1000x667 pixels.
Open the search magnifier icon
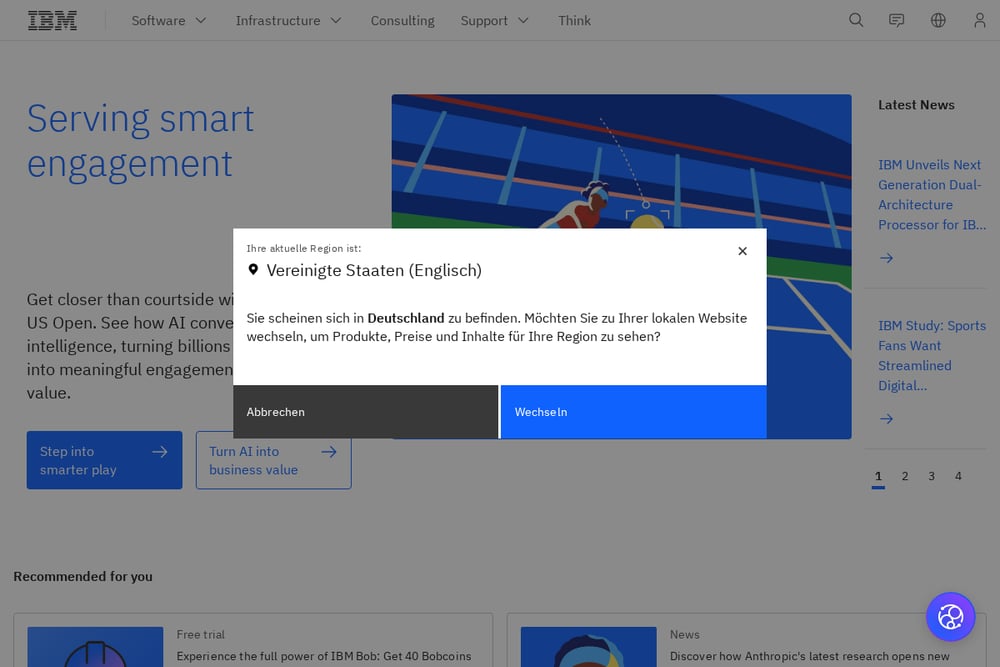click(856, 20)
